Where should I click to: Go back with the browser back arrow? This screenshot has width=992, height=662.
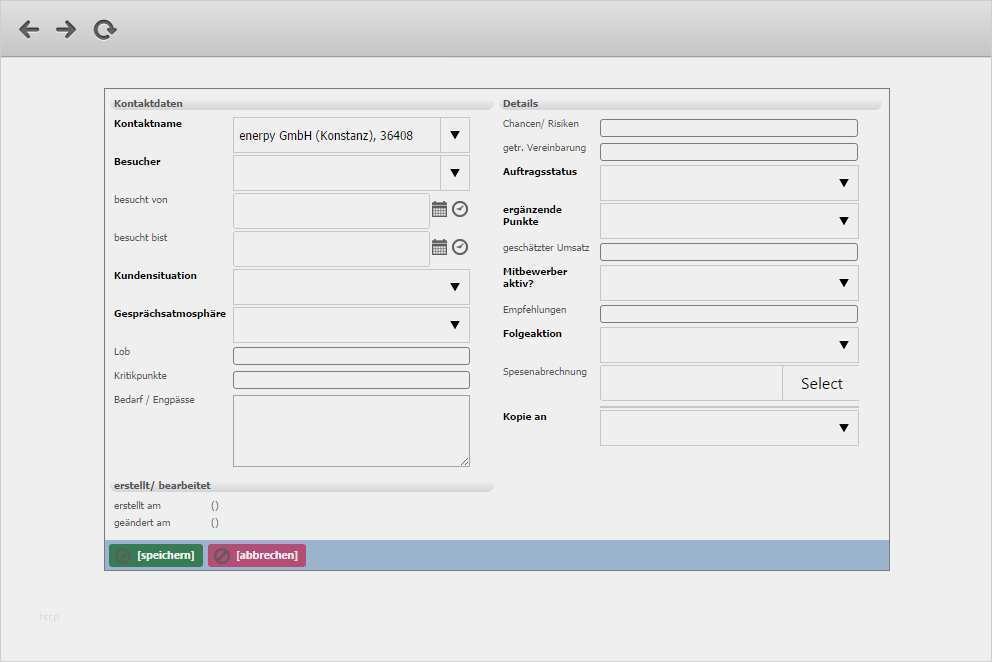coord(29,29)
